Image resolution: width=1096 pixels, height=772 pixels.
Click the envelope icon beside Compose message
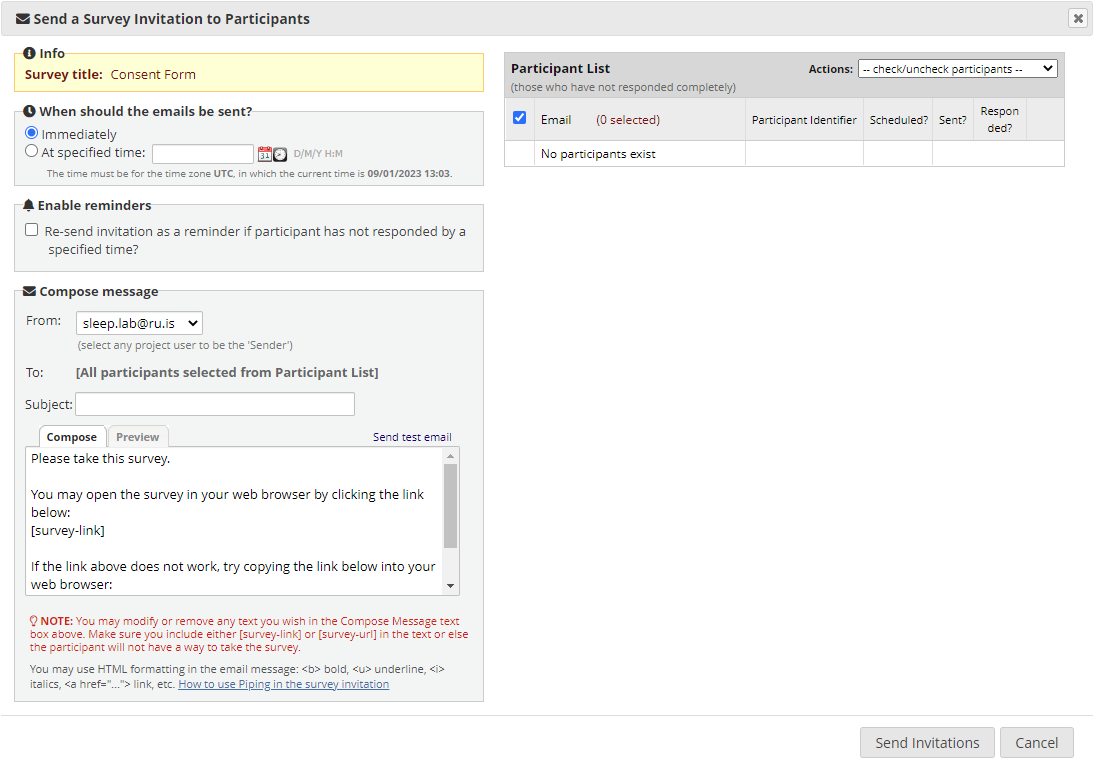tap(29, 292)
